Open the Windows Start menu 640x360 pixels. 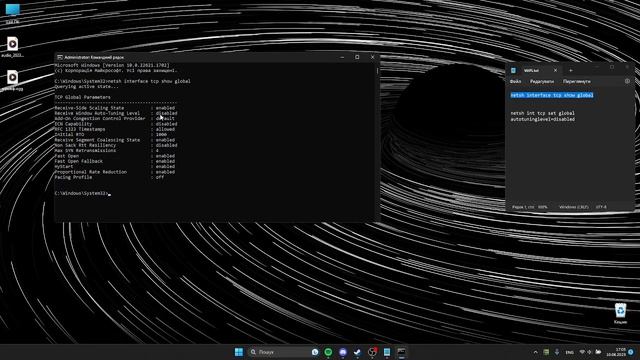pyautogui.click(x=239, y=352)
